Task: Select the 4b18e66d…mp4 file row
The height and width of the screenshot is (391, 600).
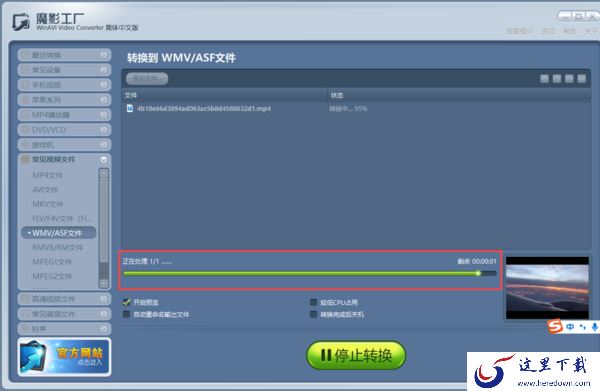Action: 356,109
